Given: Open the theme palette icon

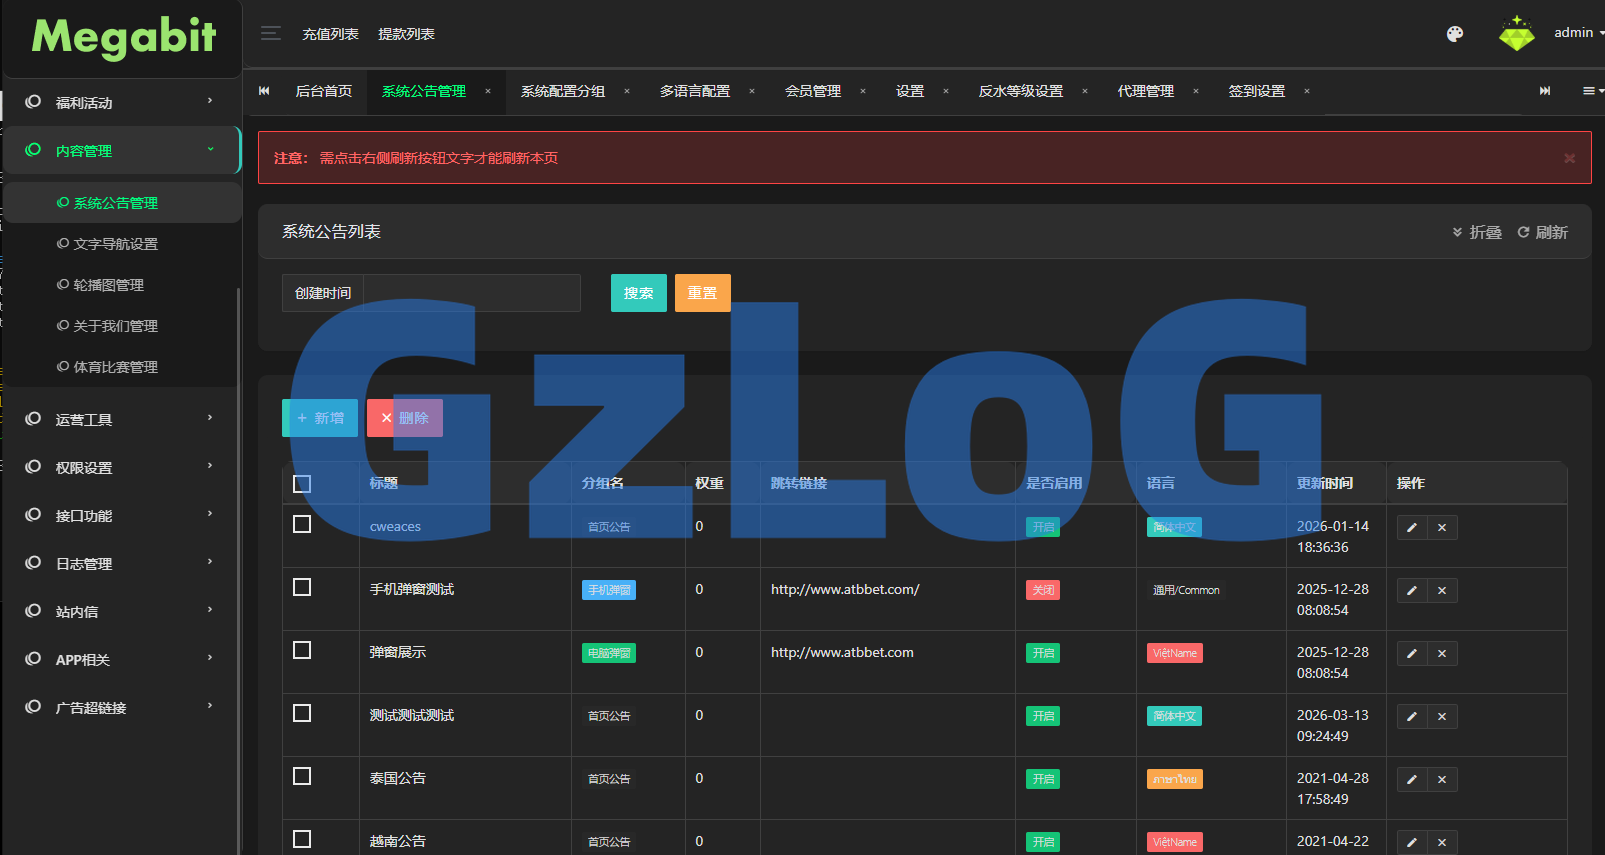Looking at the screenshot, I should pos(1455,34).
